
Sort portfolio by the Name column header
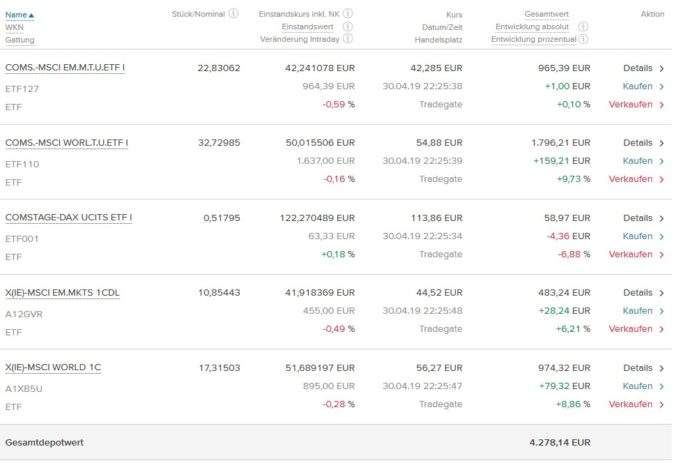pyautogui.click(x=19, y=15)
